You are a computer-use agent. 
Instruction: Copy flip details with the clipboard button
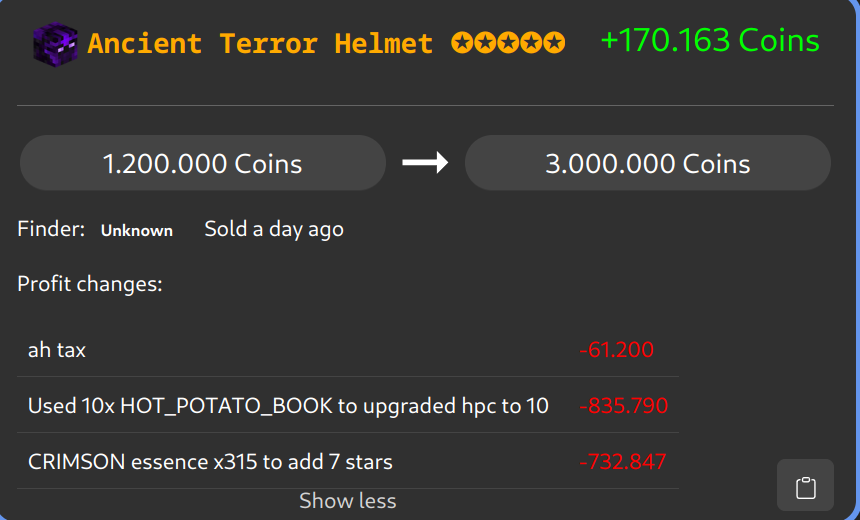pyautogui.click(x=805, y=486)
